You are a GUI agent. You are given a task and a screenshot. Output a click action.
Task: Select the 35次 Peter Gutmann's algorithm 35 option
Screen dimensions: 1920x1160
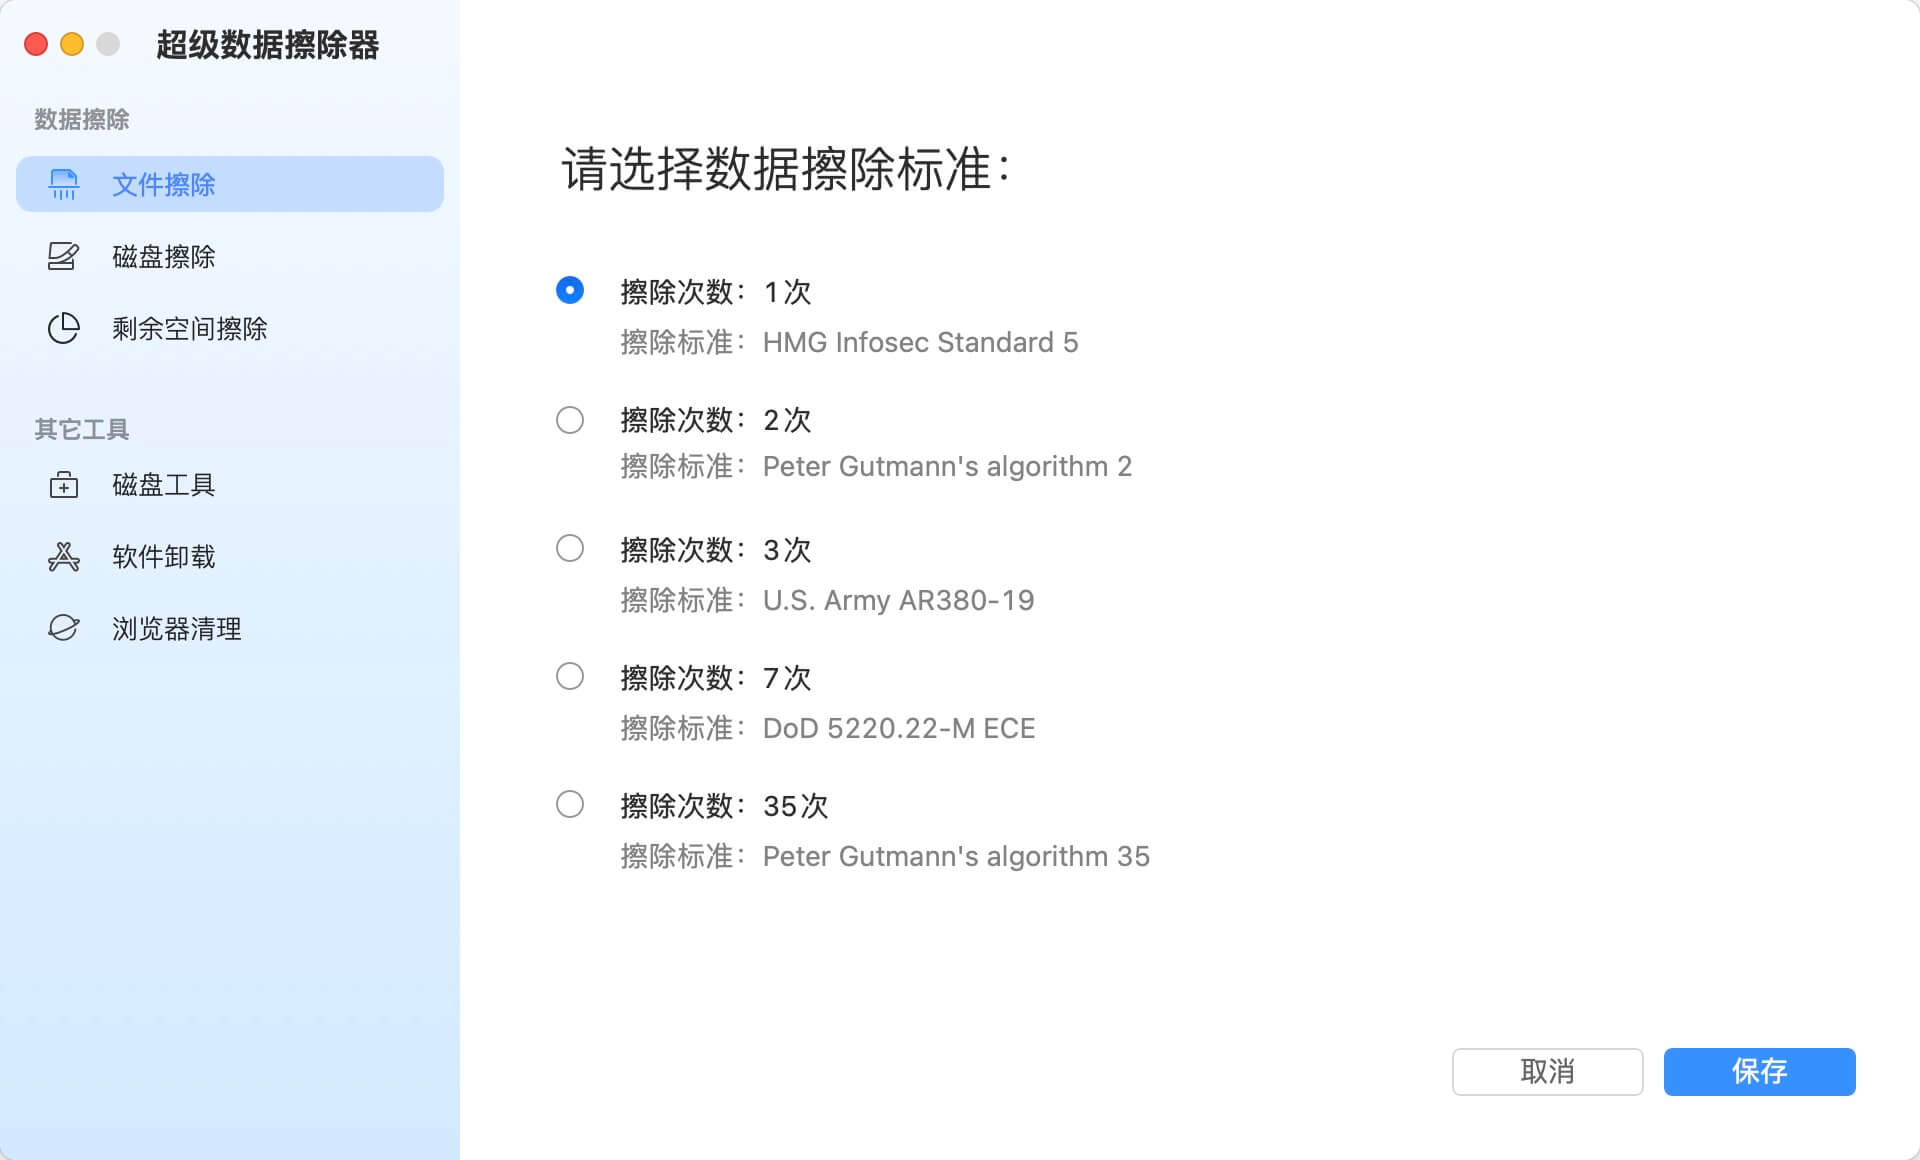570,805
